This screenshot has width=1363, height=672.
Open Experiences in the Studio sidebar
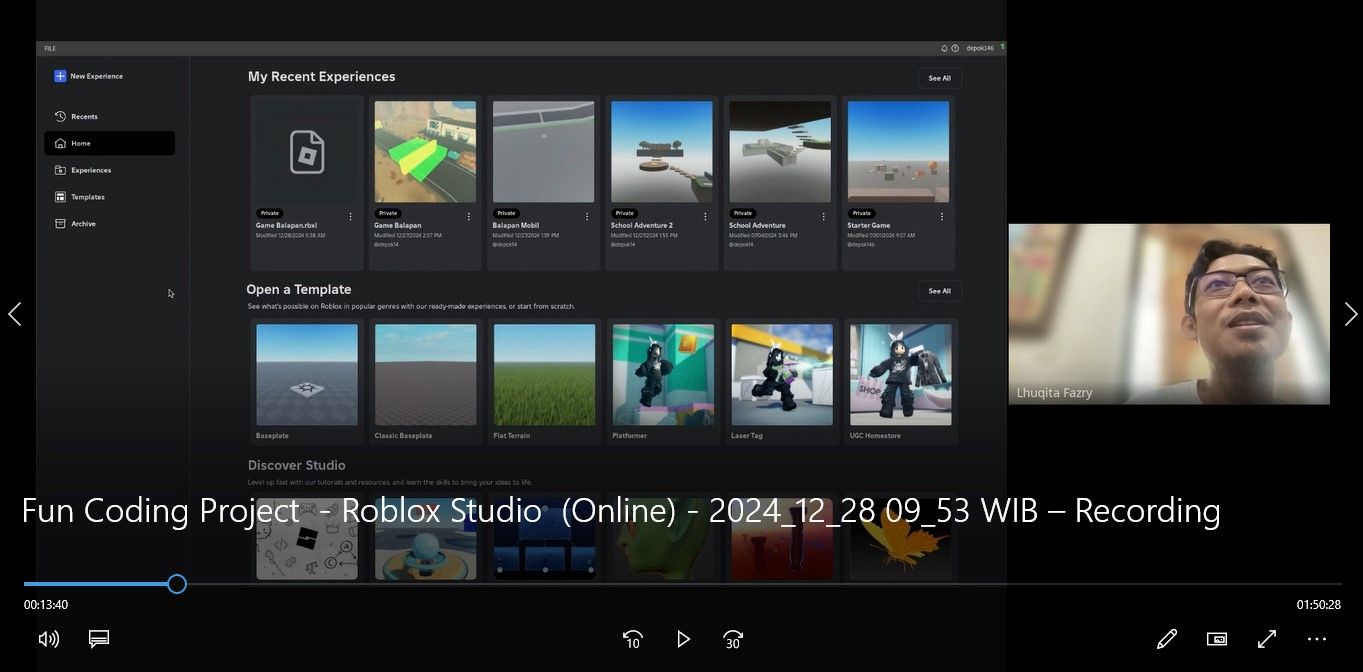click(109, 170)
